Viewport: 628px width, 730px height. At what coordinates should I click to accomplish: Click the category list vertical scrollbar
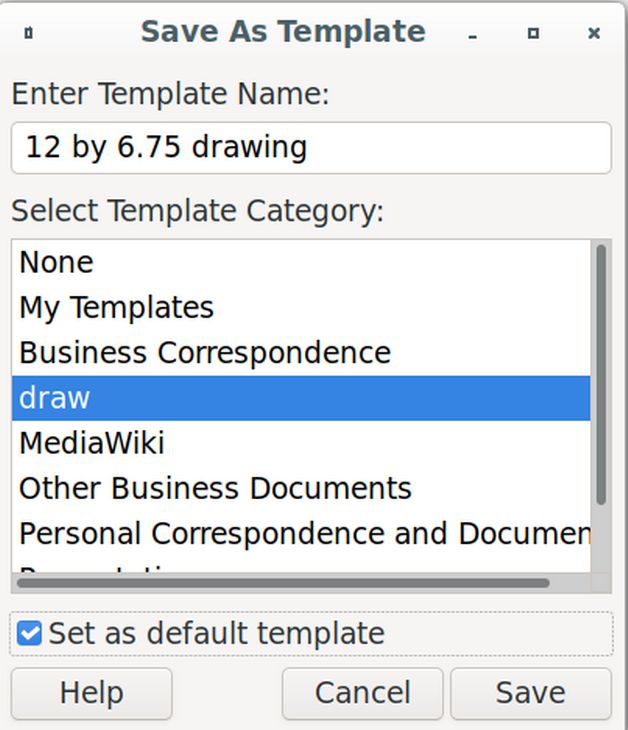point(601,375)
